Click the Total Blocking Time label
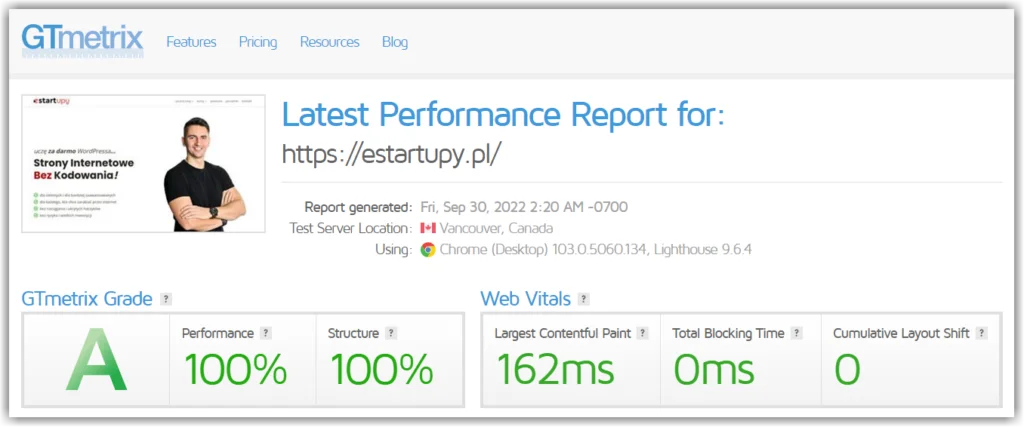 click(x=728, y=333)
